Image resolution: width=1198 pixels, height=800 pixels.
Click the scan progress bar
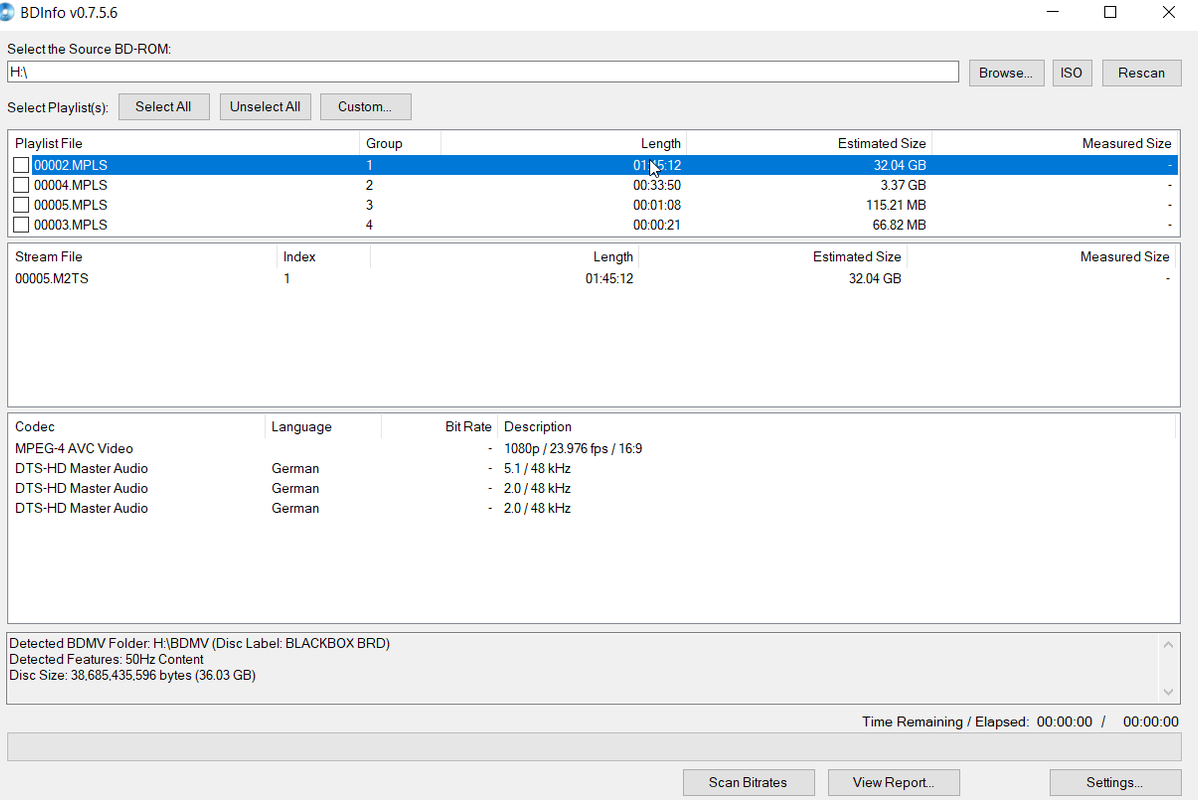pos(594,747)
